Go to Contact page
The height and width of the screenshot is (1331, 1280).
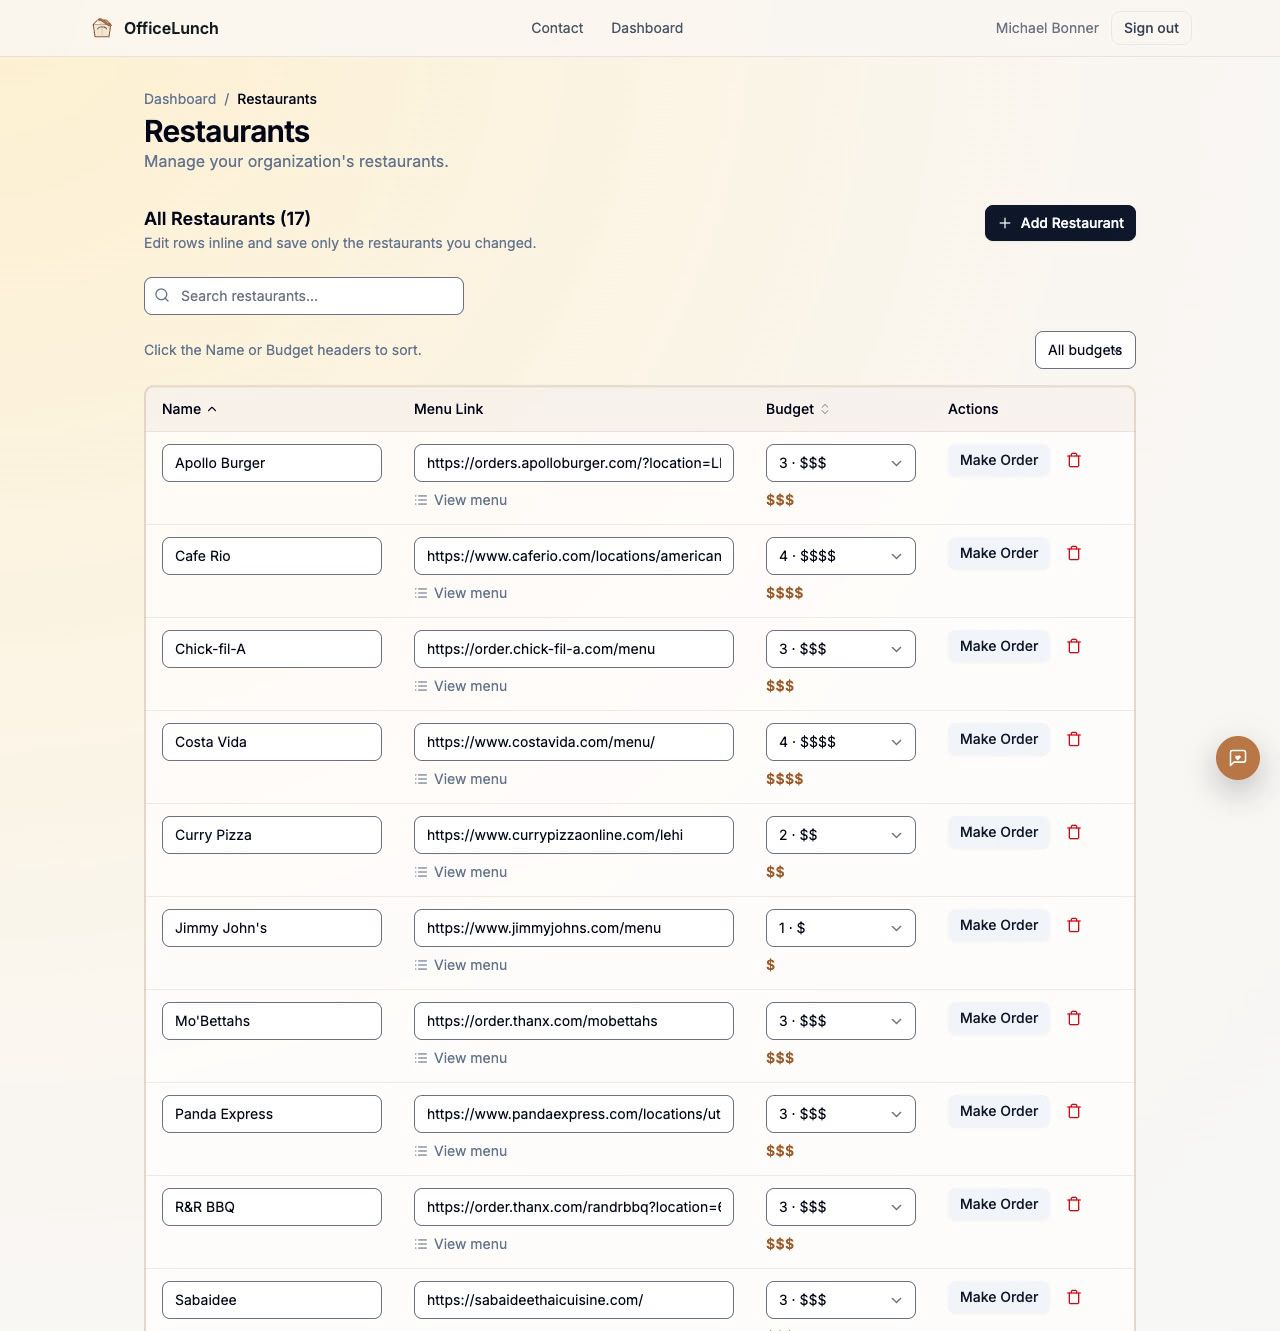[557, 28]
